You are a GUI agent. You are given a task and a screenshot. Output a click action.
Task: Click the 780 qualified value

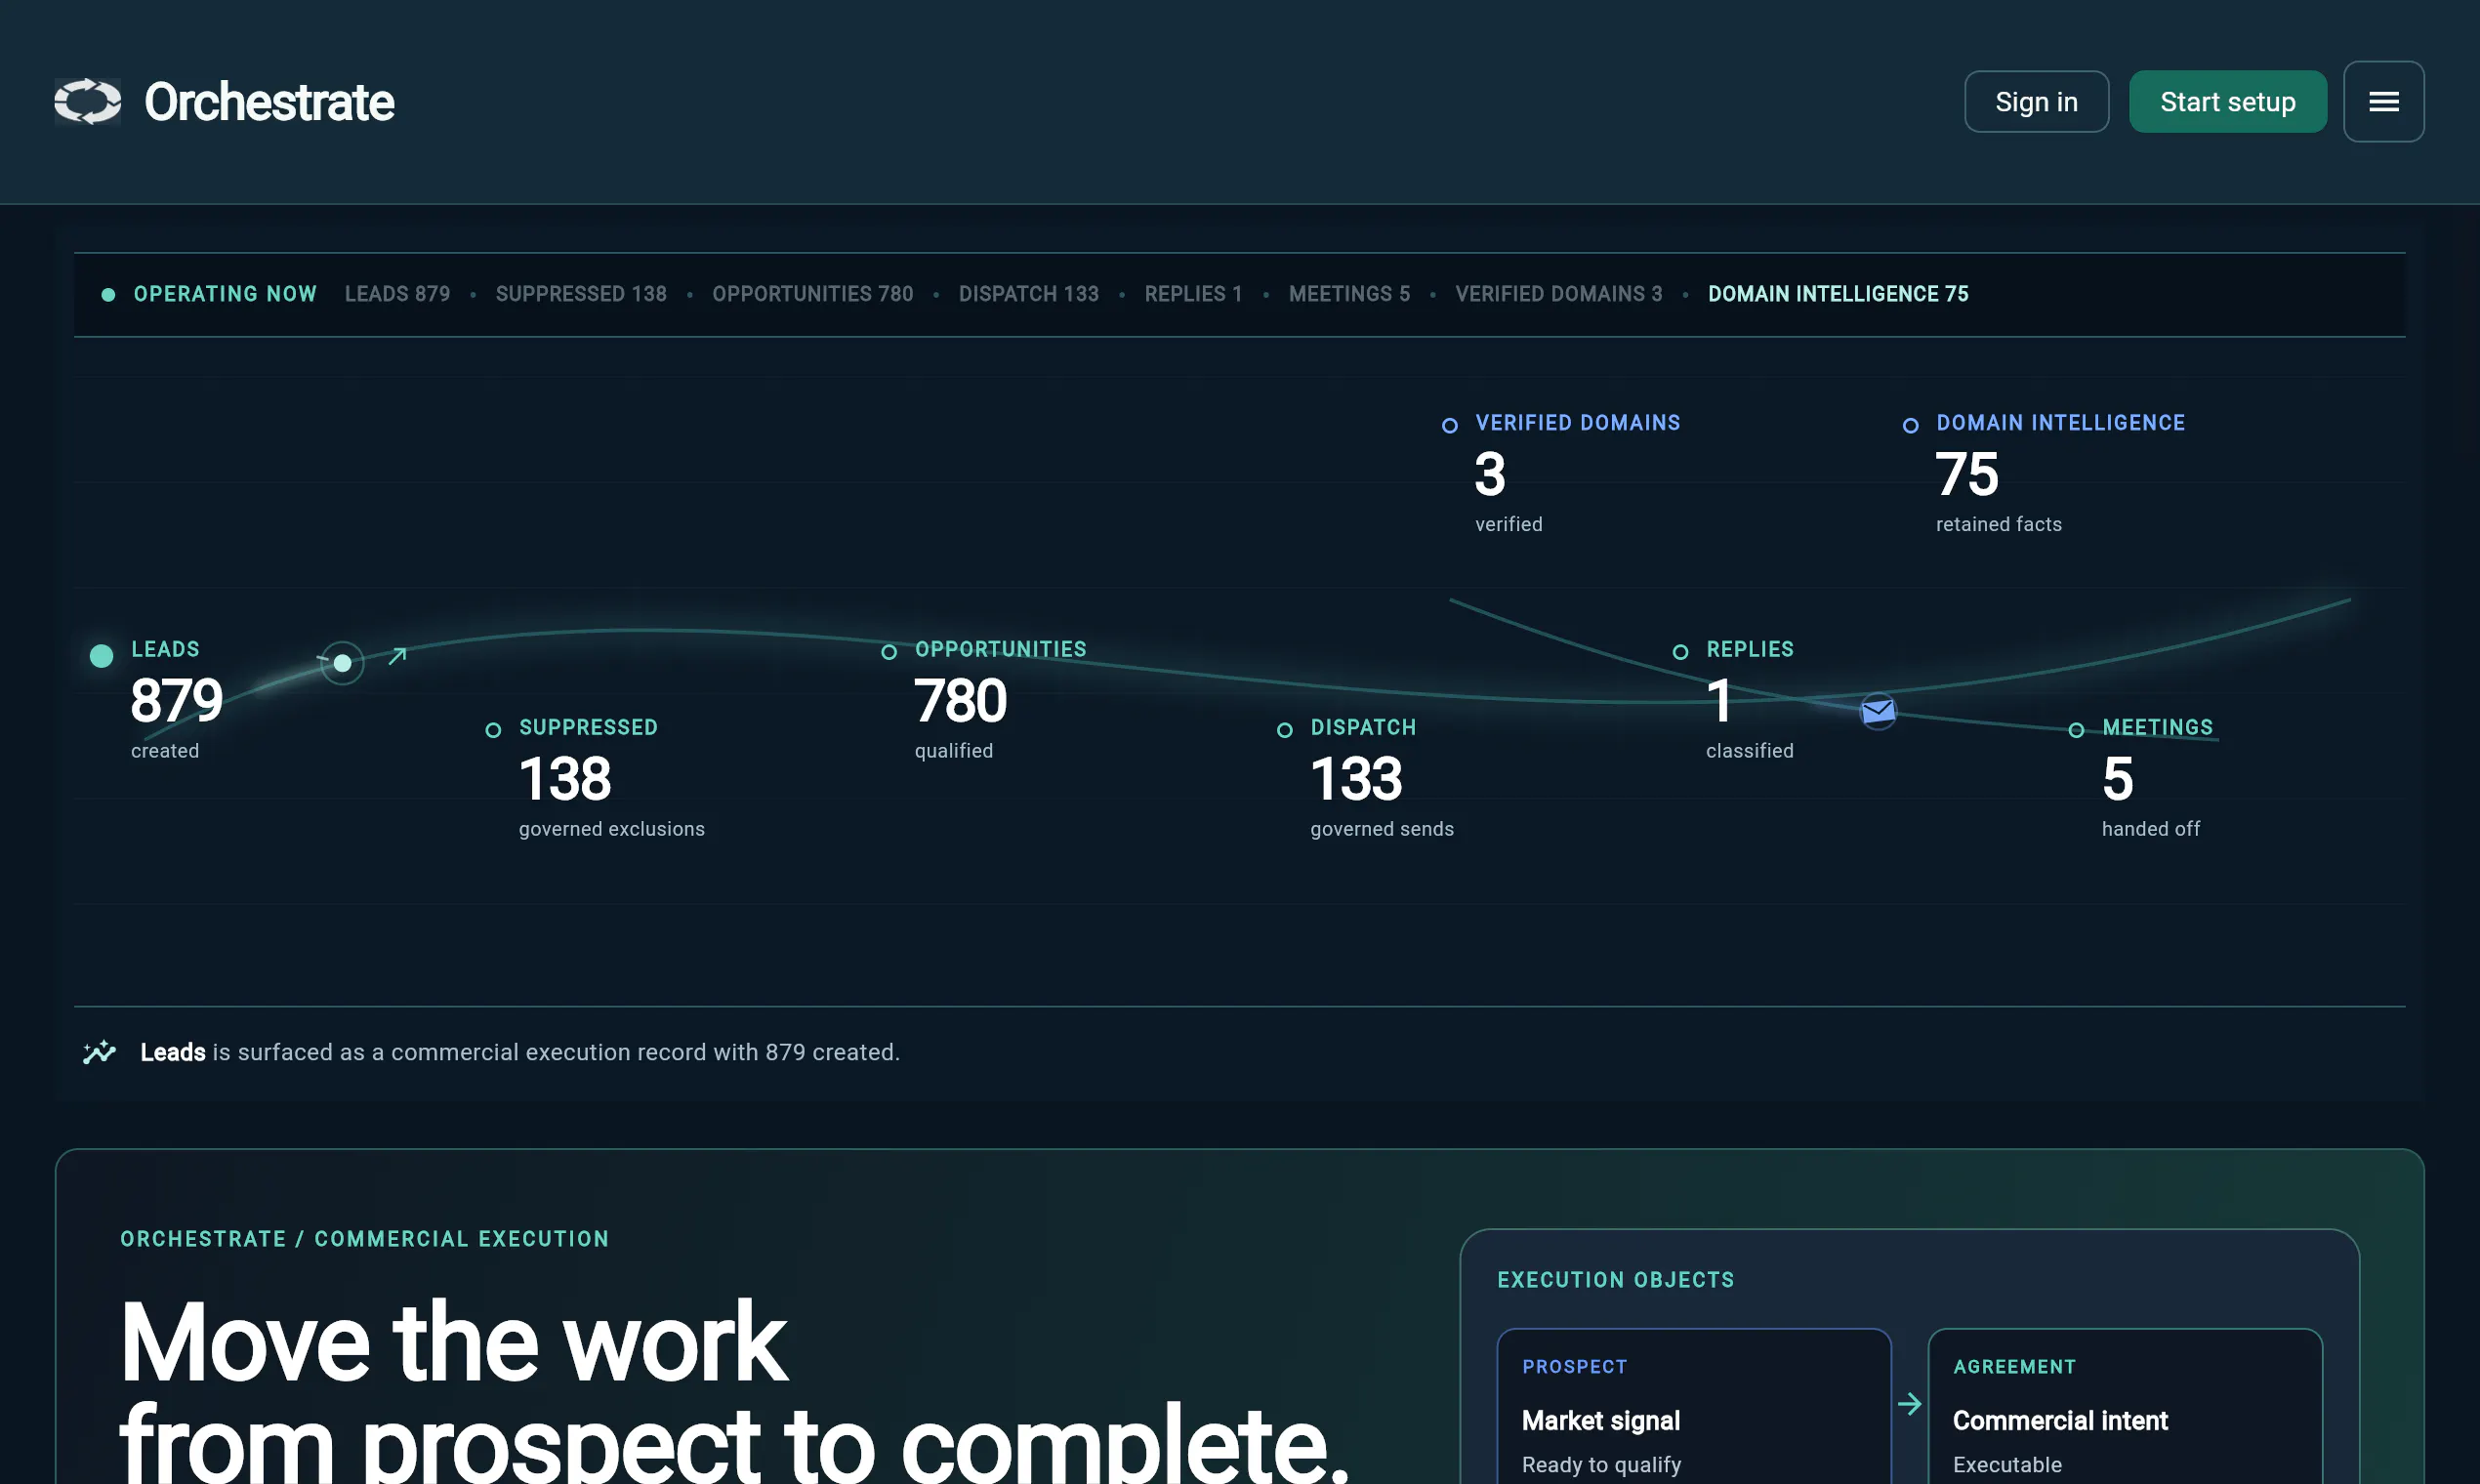click(x=960, y=700)
